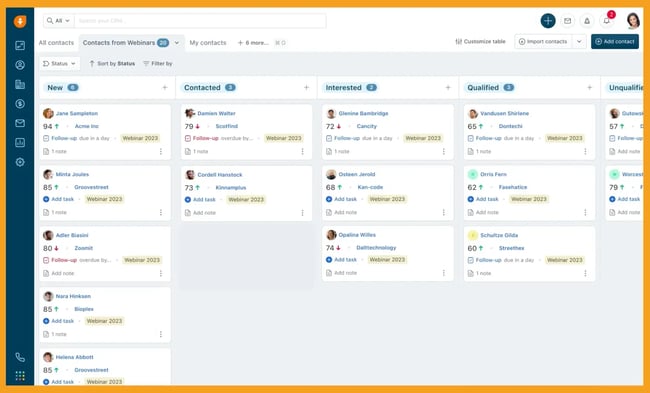
Task: Open more options on Jane Sampleton card
Action: tap(161, 151)
